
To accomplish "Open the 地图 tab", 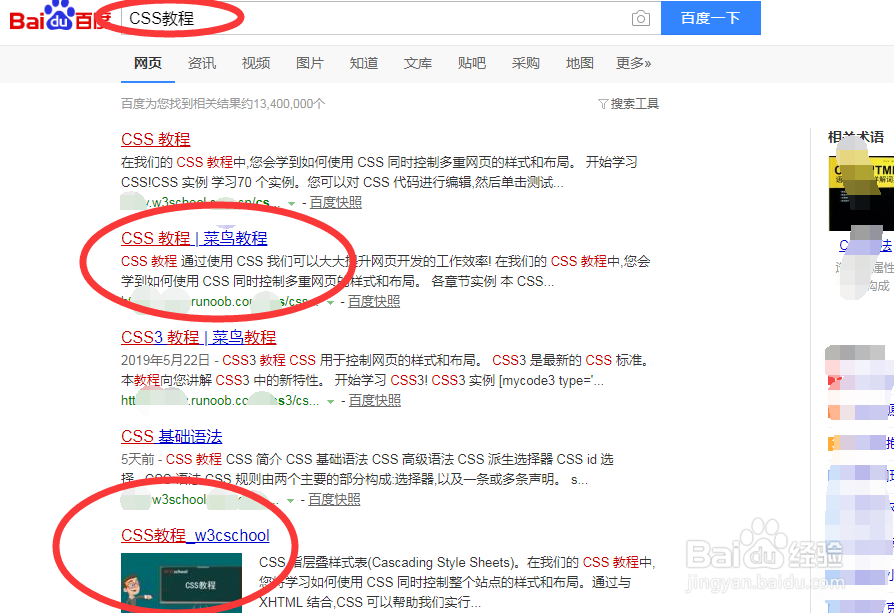I will pyautogui.click(x=580, y=62).
